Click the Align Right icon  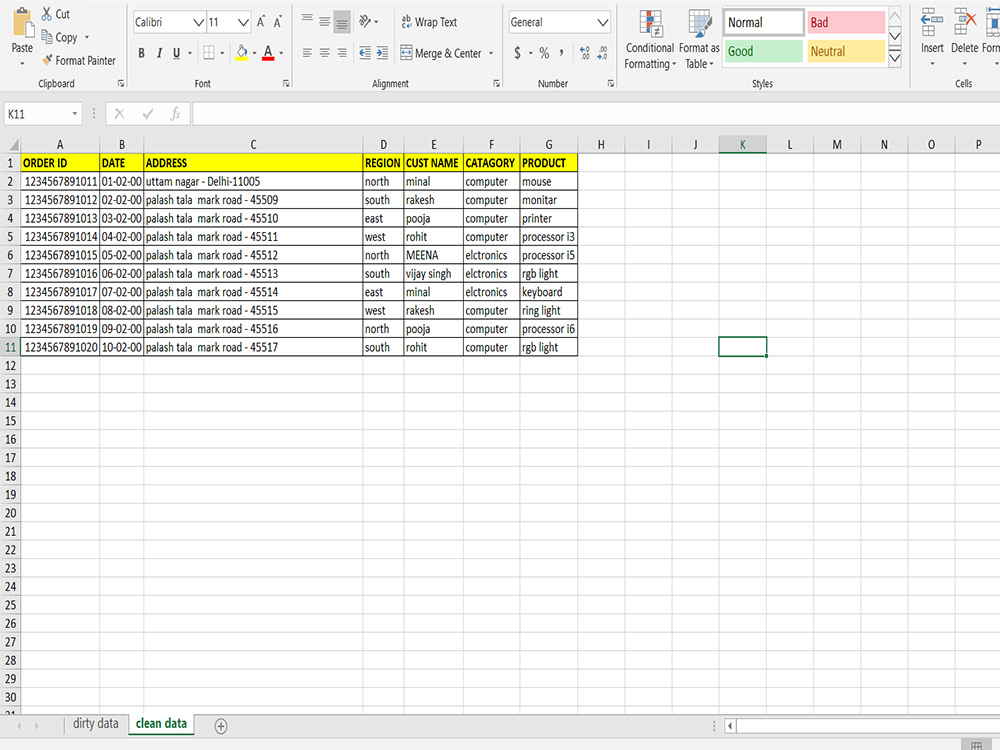click(x=342, y=52)
